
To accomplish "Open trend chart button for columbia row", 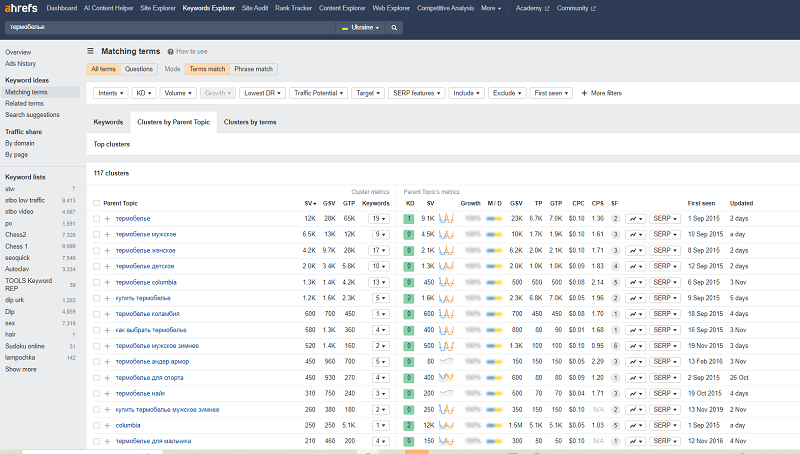I will pyautogui.click(x=636, y=425).
